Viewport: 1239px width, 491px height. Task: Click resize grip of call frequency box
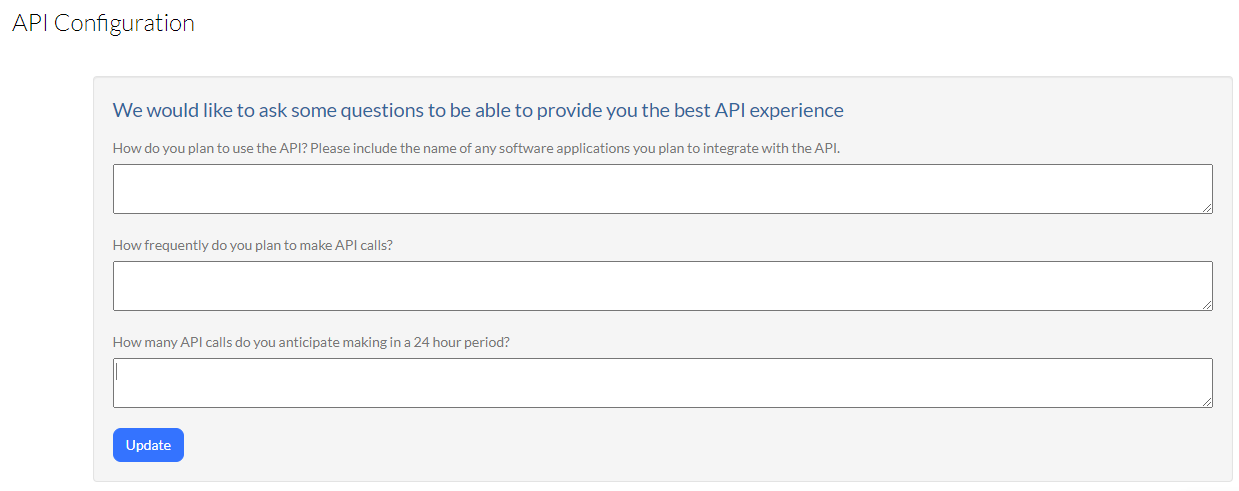pos(1207,305)
